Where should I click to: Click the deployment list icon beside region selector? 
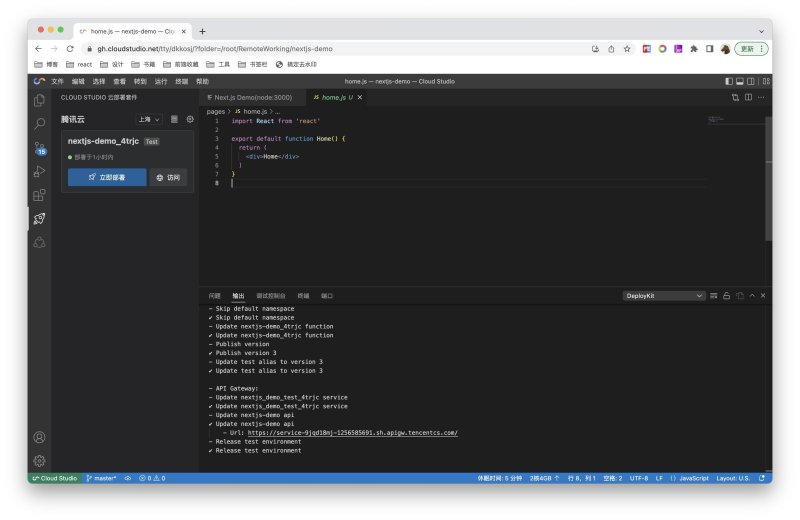pos(174,119)
